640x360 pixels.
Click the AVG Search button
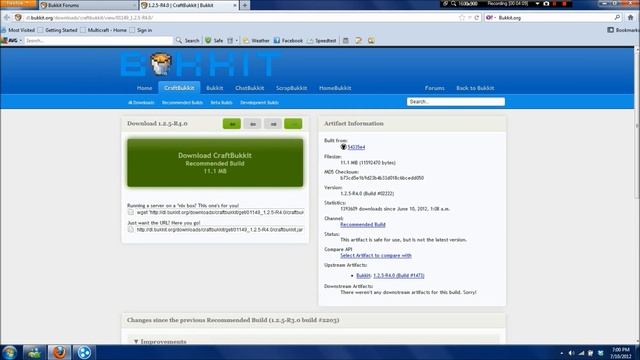[x=188, y=40]
